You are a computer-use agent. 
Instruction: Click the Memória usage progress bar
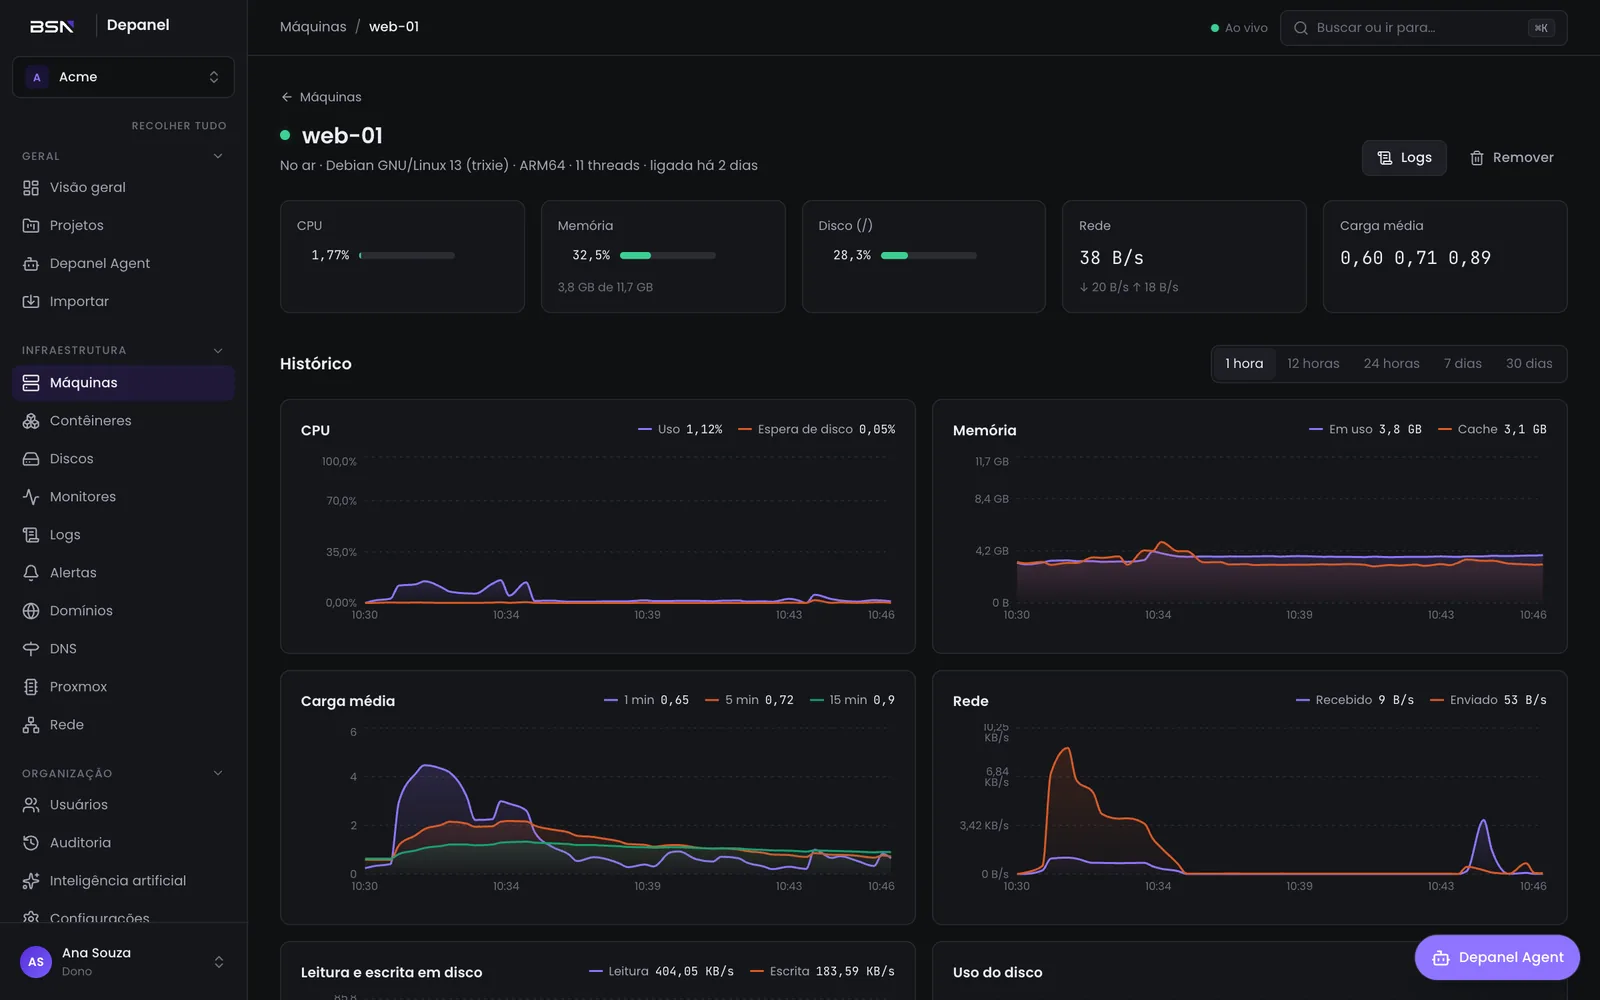[x=668, y=256]
